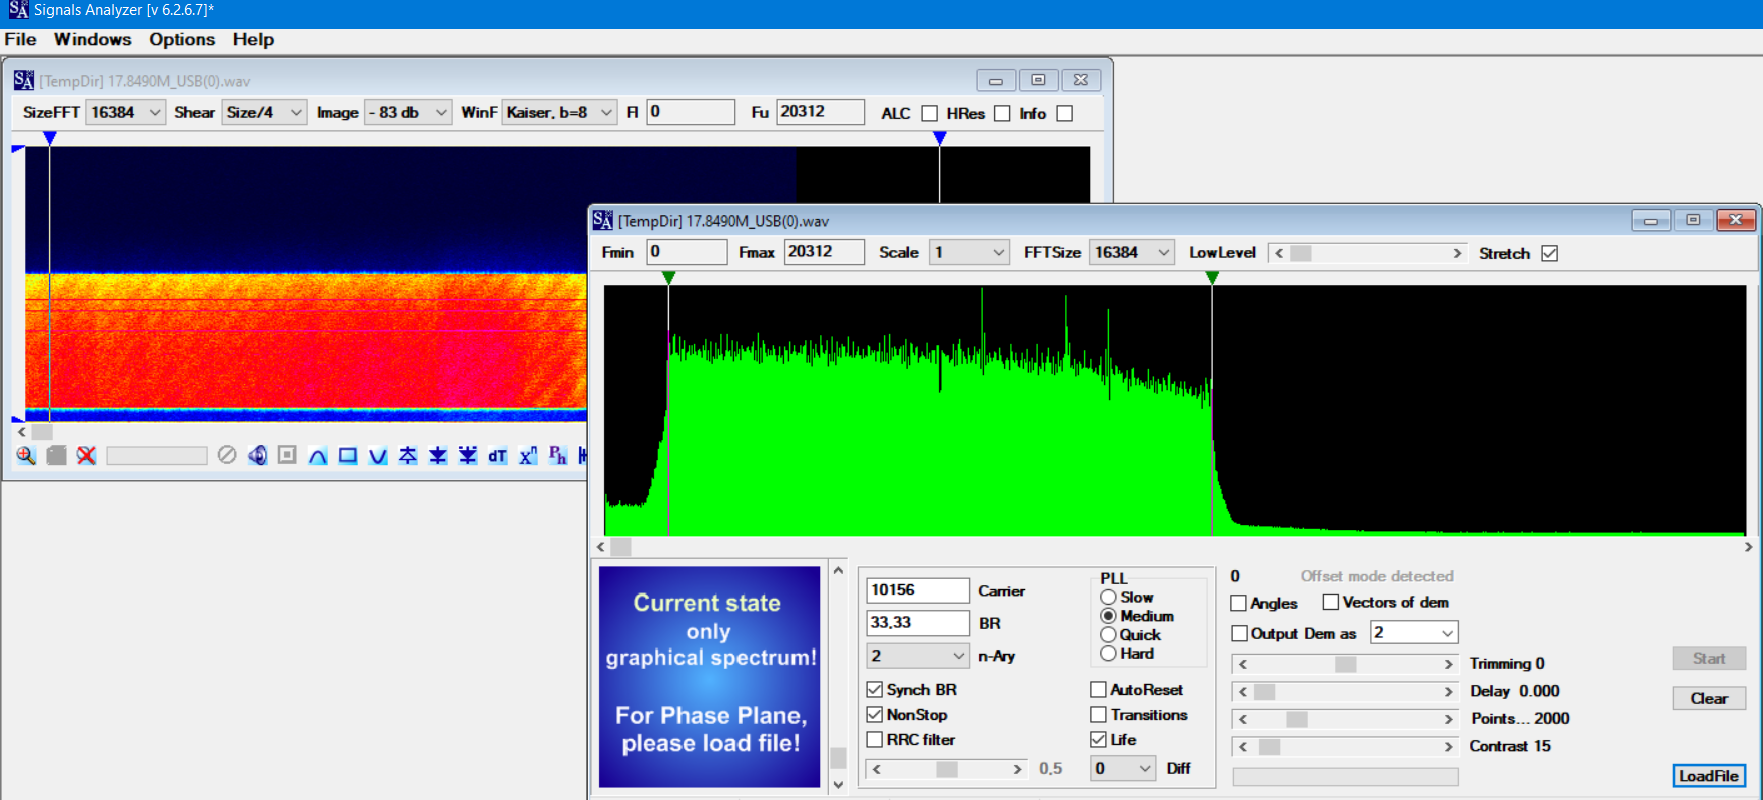This screenshot has height=800, width=1763.
Task: Click the LoadFile button
Action: click(x=1708, y=776)
